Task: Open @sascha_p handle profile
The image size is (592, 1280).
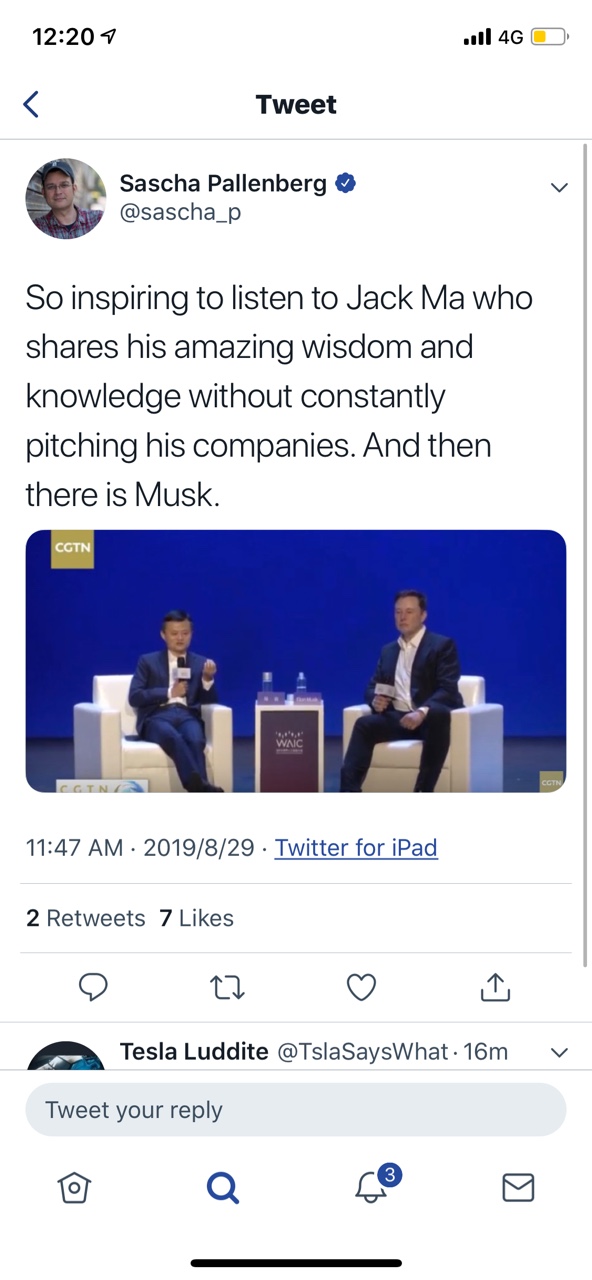Action: (x=180, y=212)
